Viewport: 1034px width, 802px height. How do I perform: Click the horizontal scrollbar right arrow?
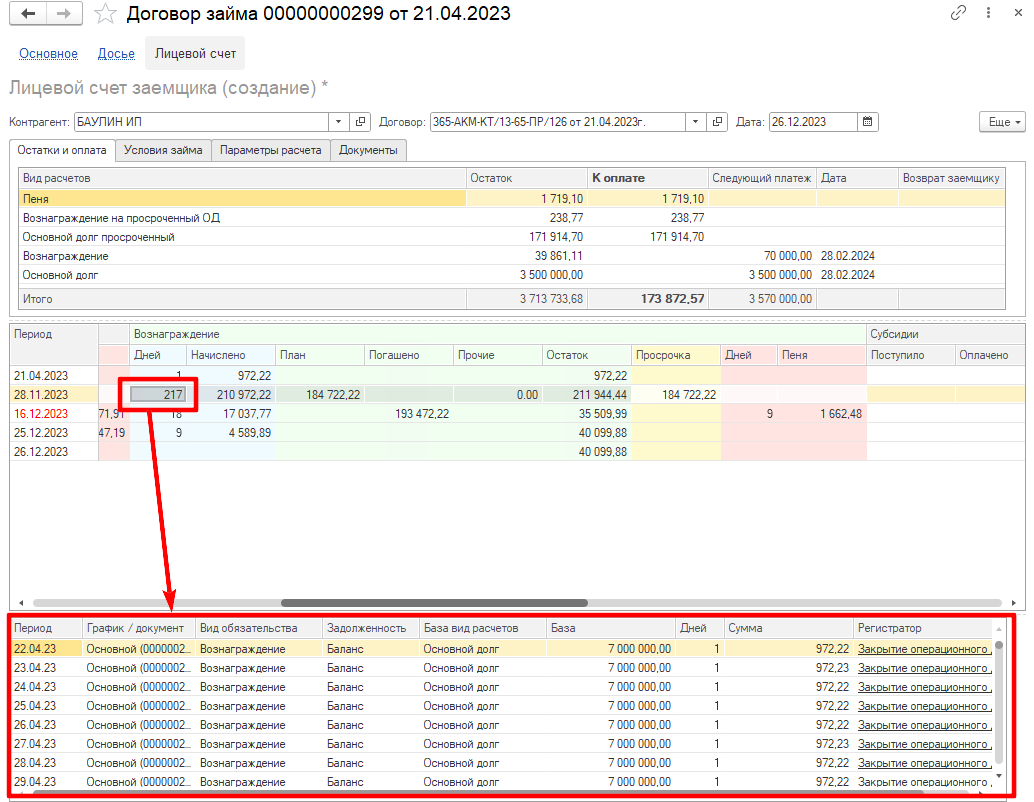tap(1014, 603)
